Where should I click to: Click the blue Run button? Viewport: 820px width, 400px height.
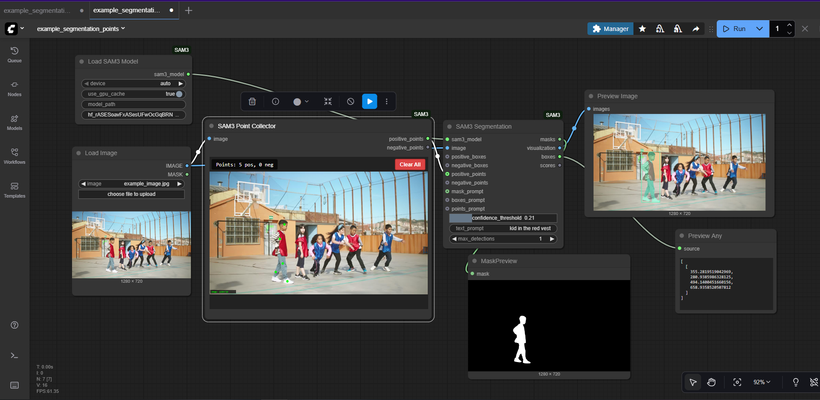tap(734, 29)
